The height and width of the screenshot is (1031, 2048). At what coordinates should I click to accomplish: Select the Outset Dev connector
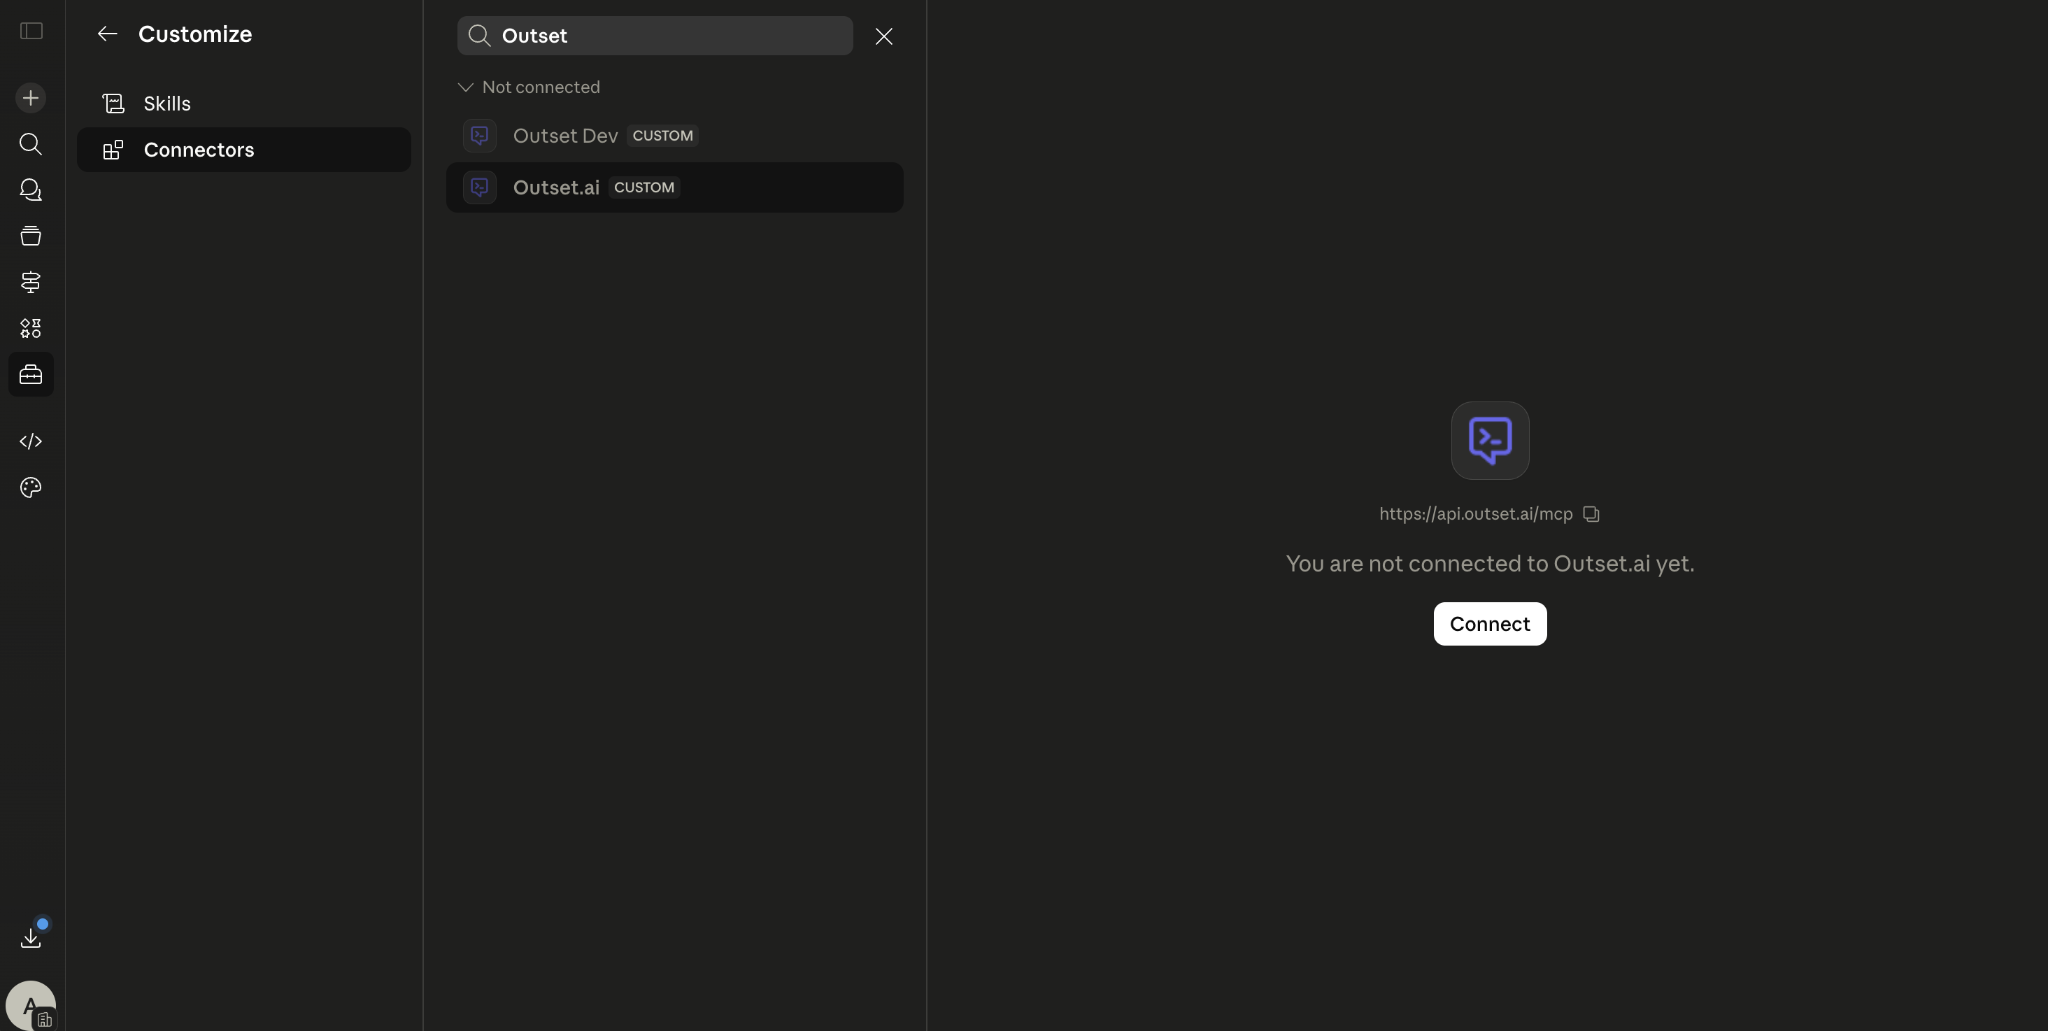[x=675, y=135]
